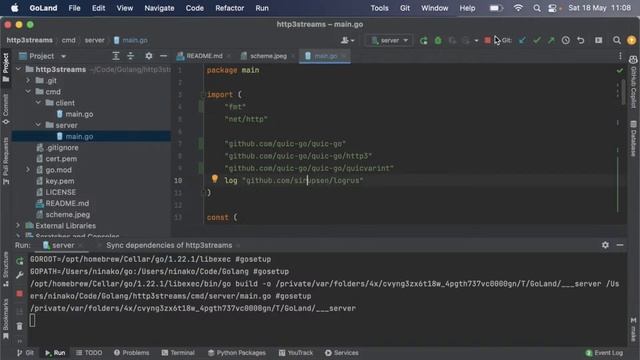Image resolution: width=640 pixels, height=360 pixels.
Task: Open macOS Spotlight search icon
Action: pos(537,8)
